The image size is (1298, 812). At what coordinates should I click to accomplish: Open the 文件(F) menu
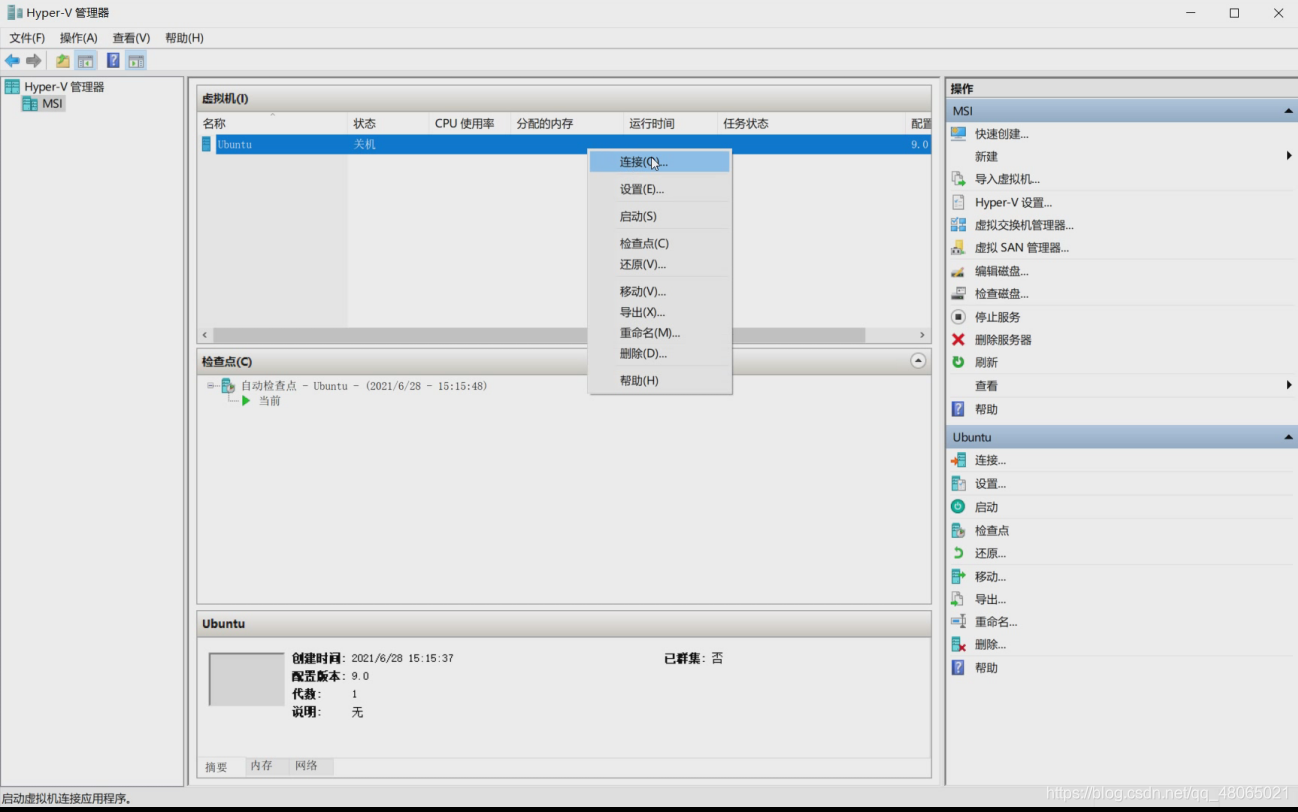(27, 38)
